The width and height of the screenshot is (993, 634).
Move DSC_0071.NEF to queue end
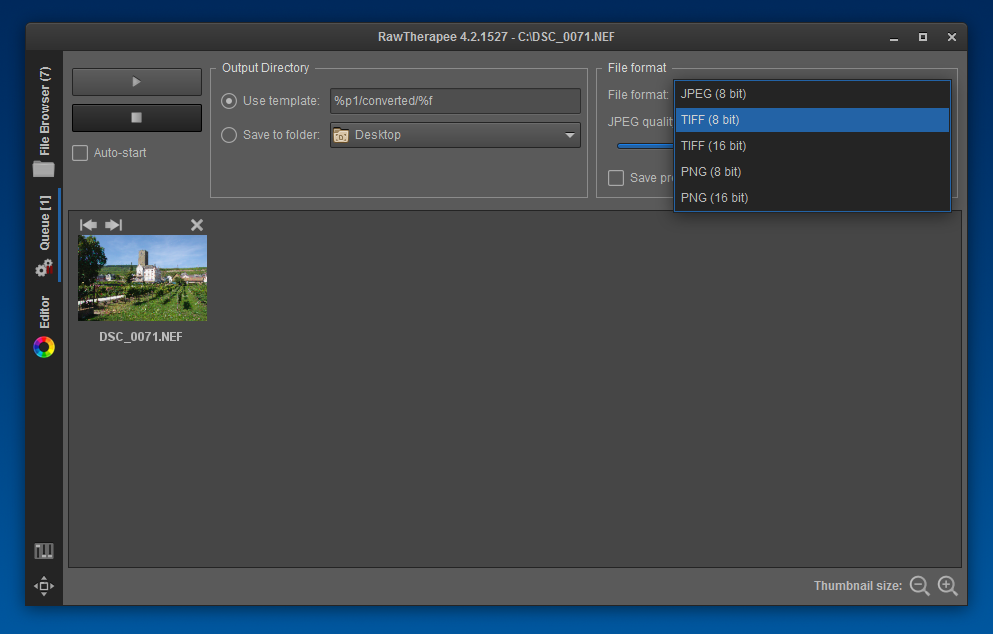tap(113, 225)
